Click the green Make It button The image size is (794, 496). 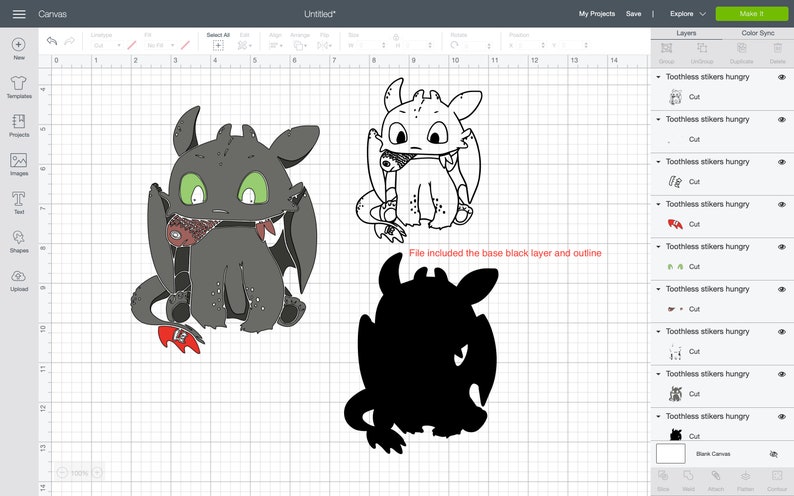pyautogui.click(x=751, y=14)
